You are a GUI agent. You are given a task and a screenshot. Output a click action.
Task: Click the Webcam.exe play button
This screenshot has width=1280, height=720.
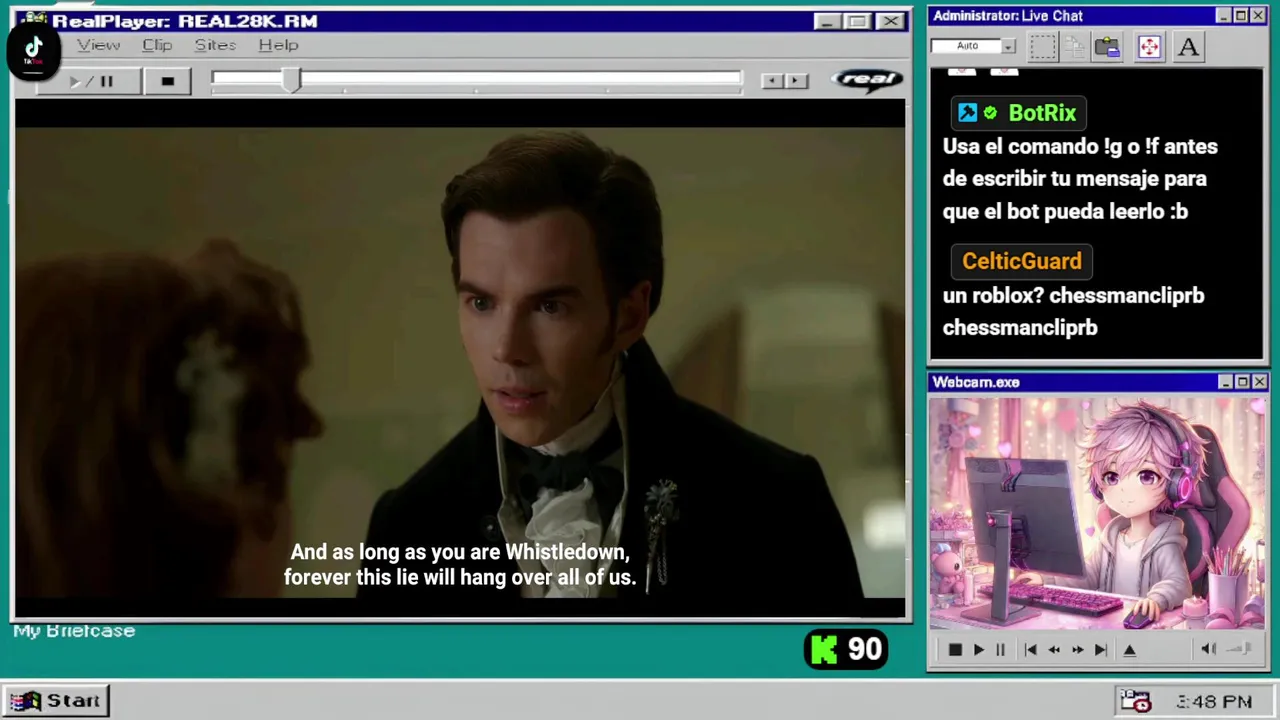[x=978, y=650]
